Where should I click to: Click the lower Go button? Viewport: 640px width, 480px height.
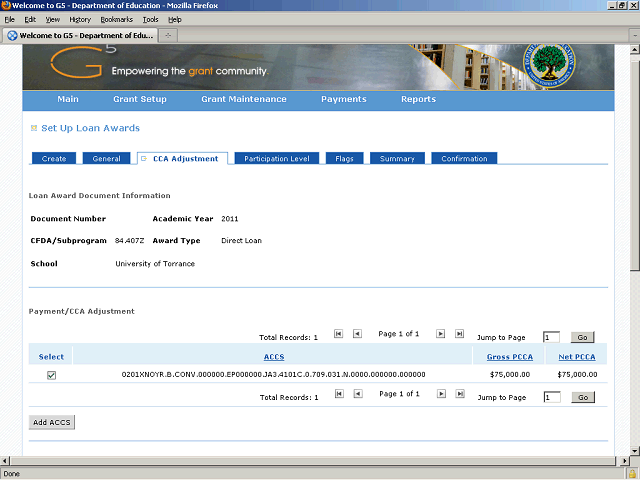[x=583, y=397]
